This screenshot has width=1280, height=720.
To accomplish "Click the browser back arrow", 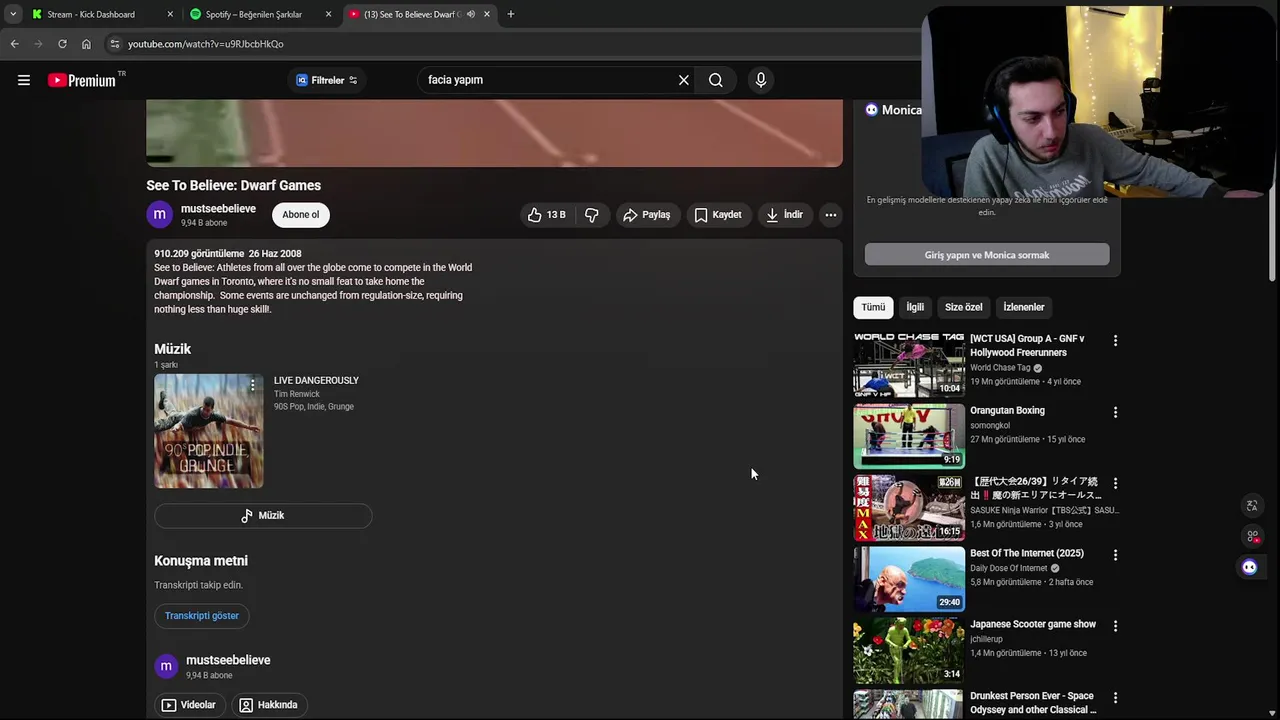I will point(14,44).
